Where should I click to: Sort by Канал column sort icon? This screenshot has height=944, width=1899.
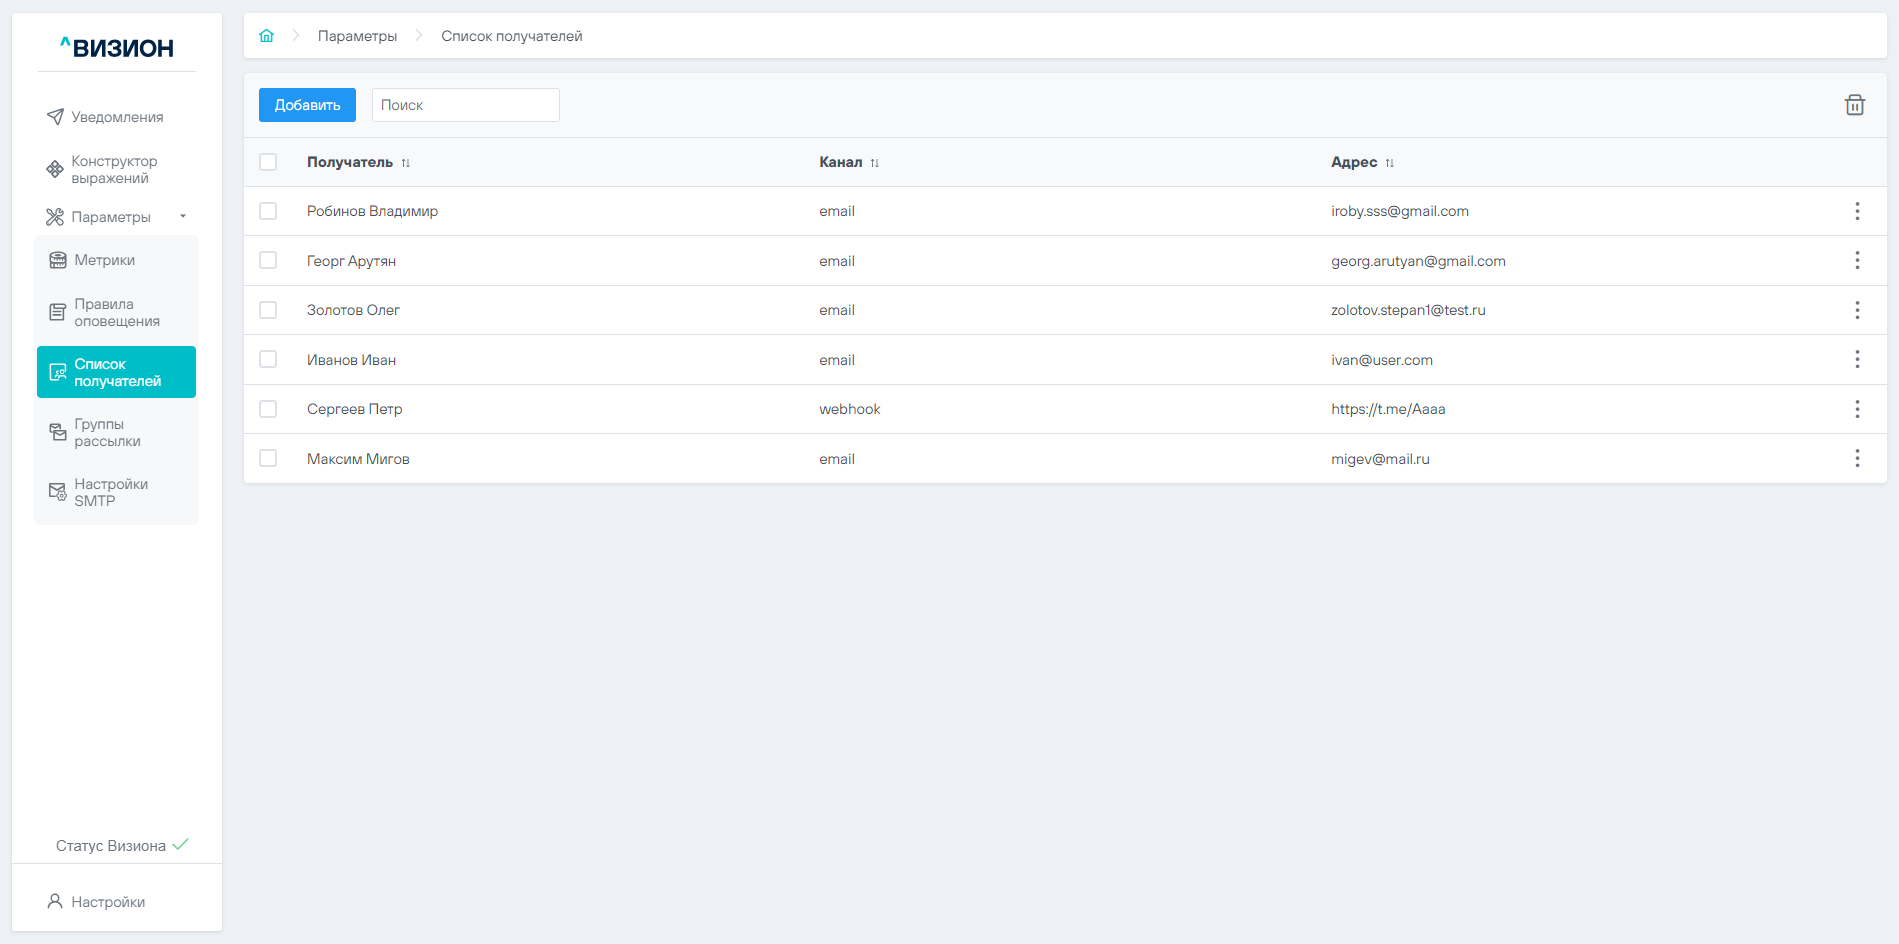click(875, 163)
